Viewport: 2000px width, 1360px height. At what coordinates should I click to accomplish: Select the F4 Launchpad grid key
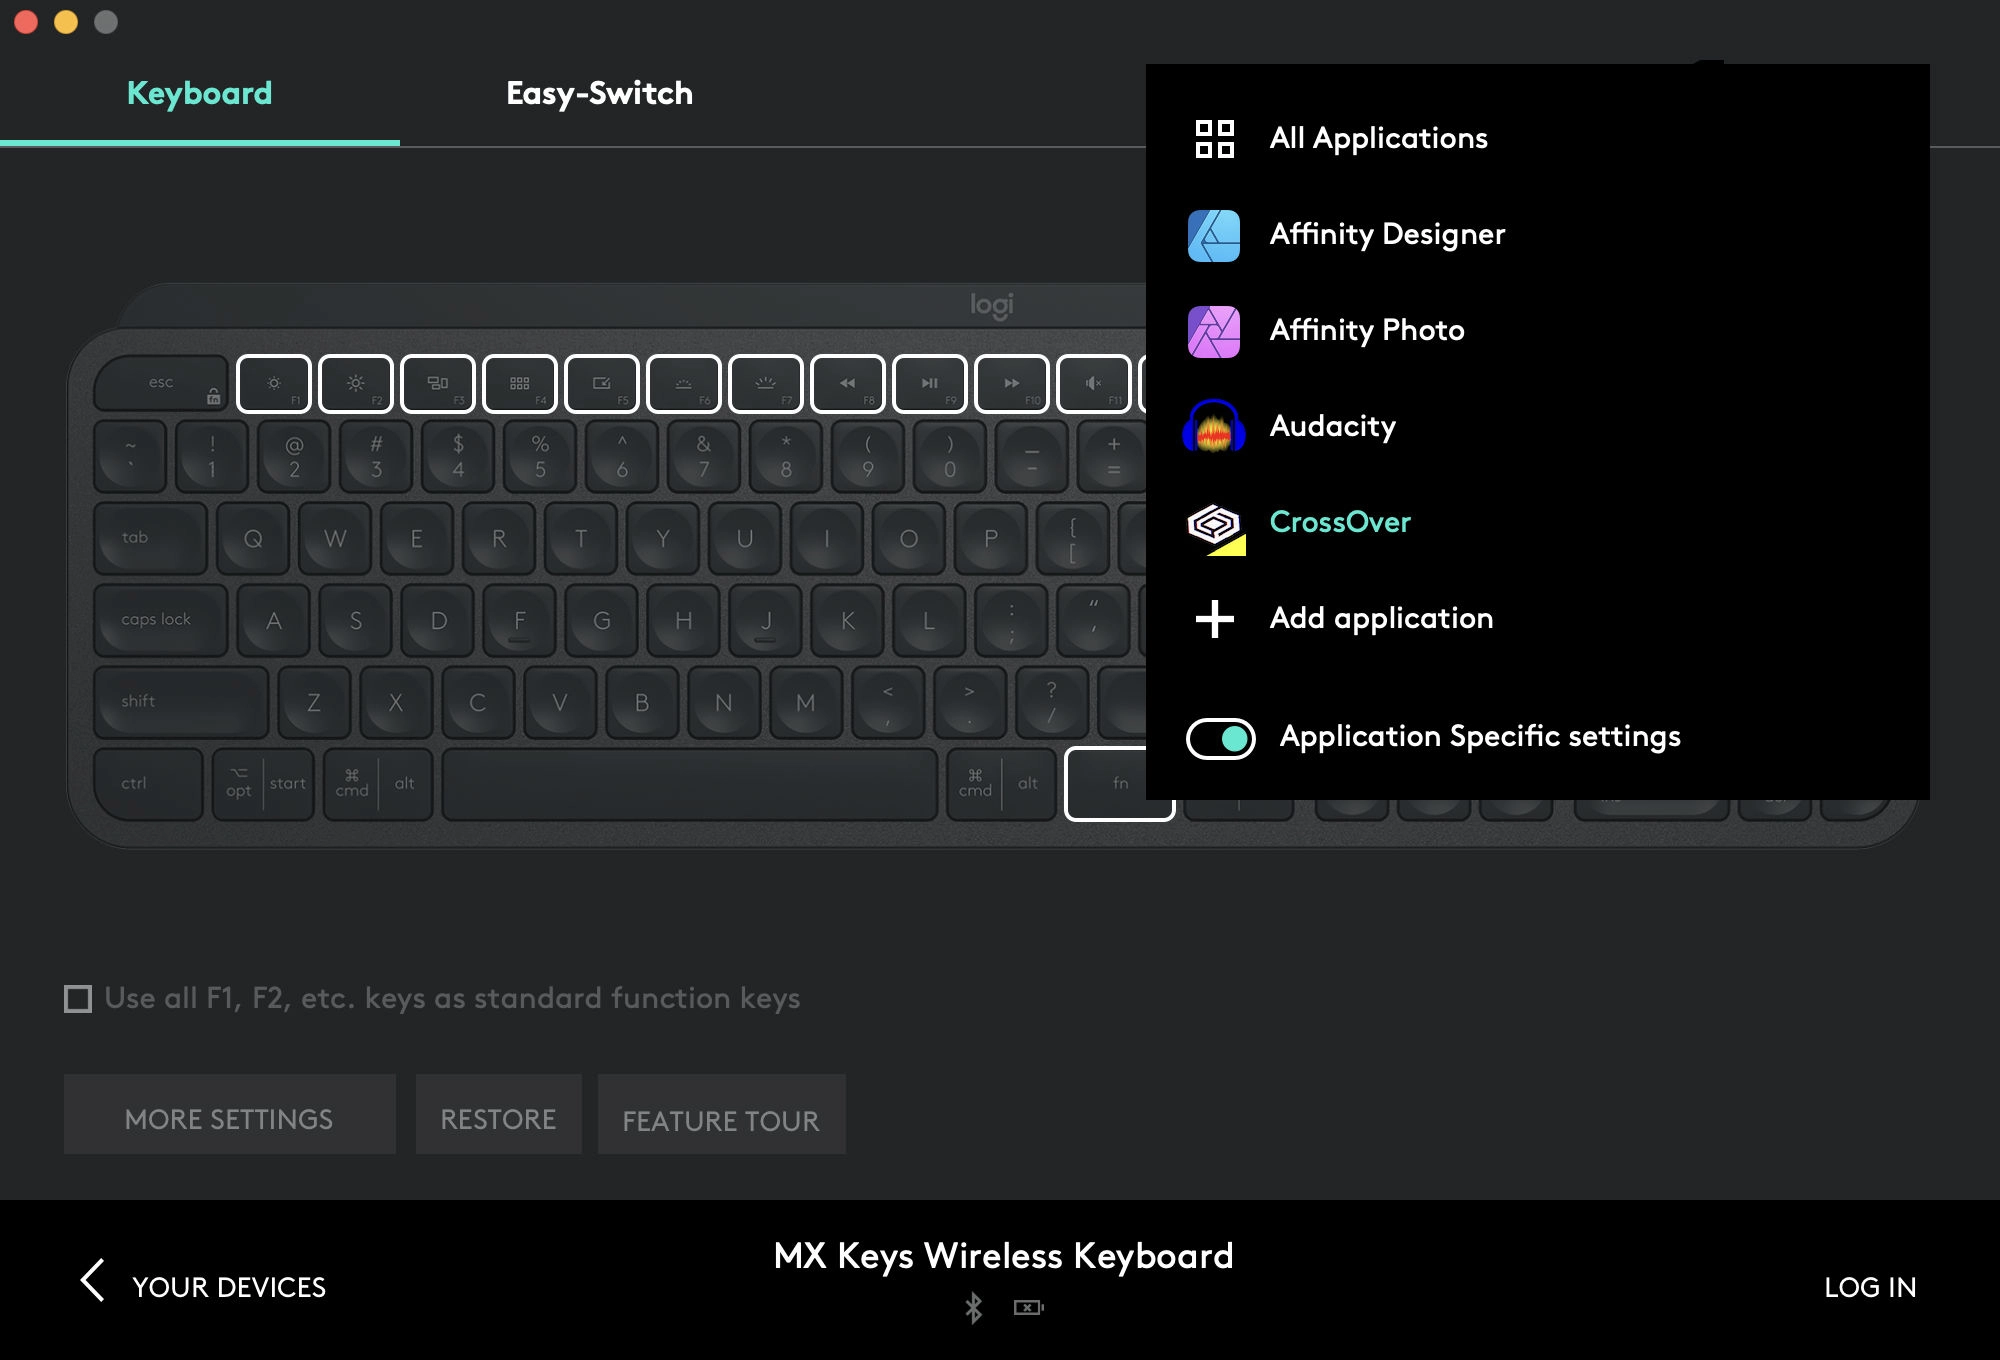[x=520, y=384]
